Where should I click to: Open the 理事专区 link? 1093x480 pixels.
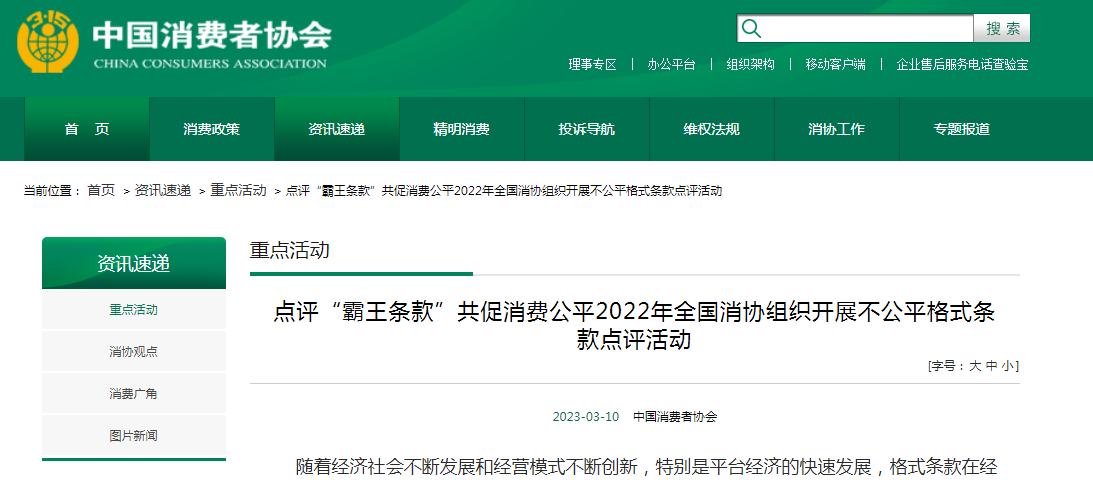click(593, 64)
